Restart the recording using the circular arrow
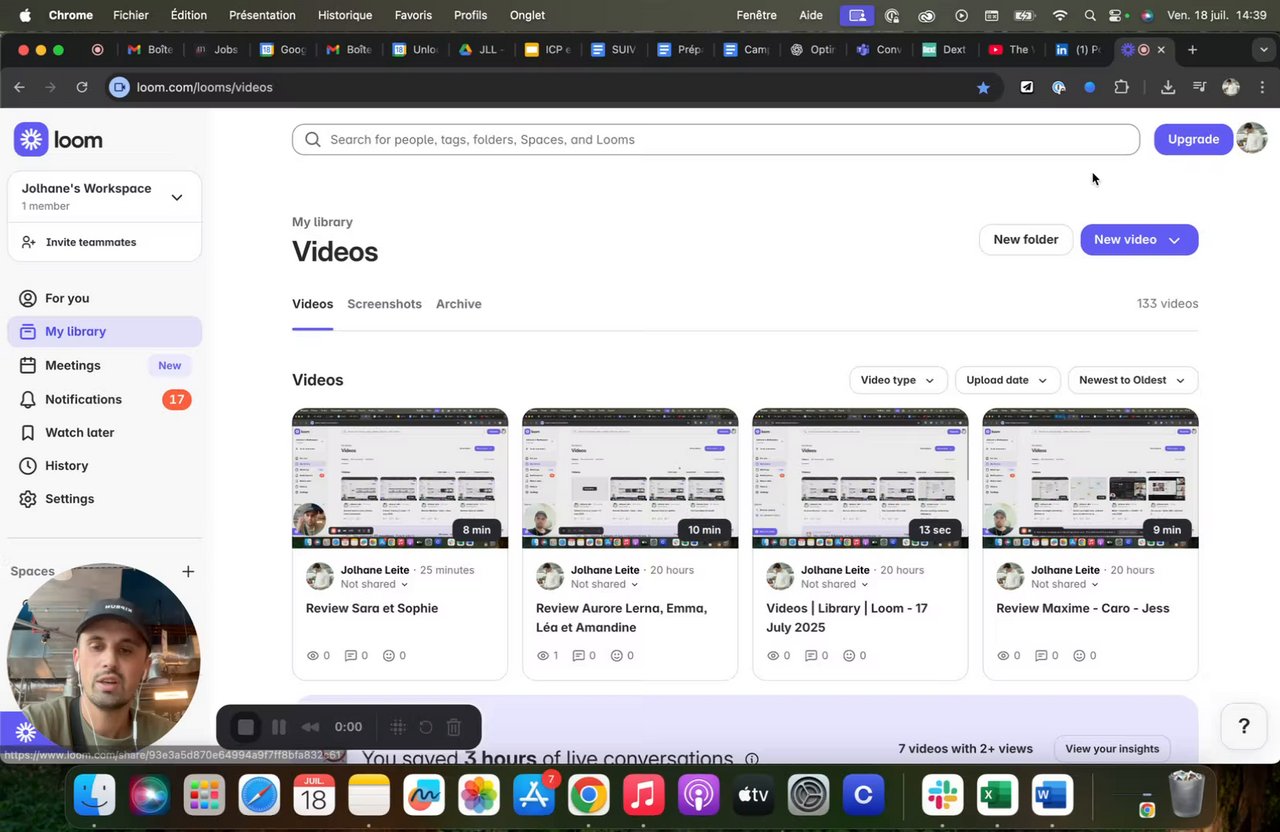This screenshot has width=1280, height=832. pos(425,727)
